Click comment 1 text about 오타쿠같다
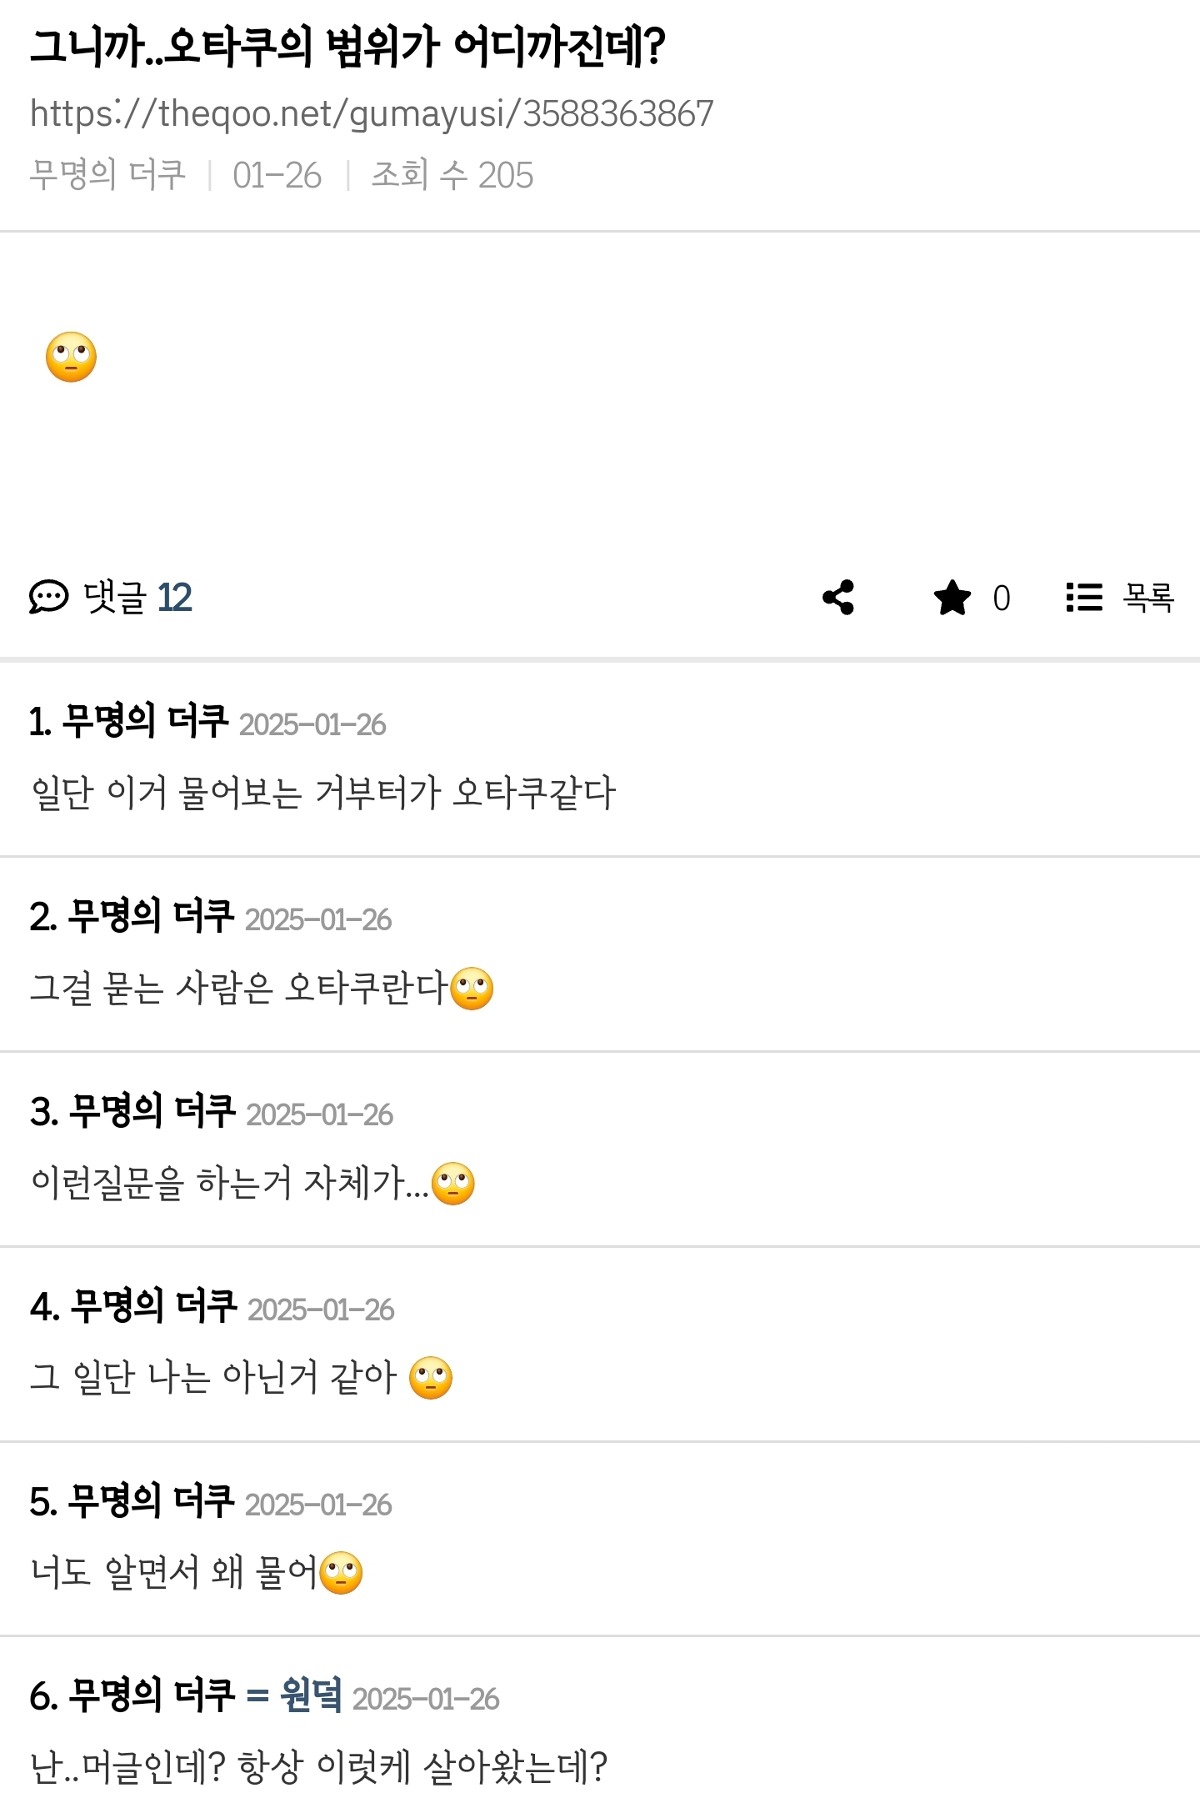The height and width of the screenshot is (1818, 1200). point(323,793)
